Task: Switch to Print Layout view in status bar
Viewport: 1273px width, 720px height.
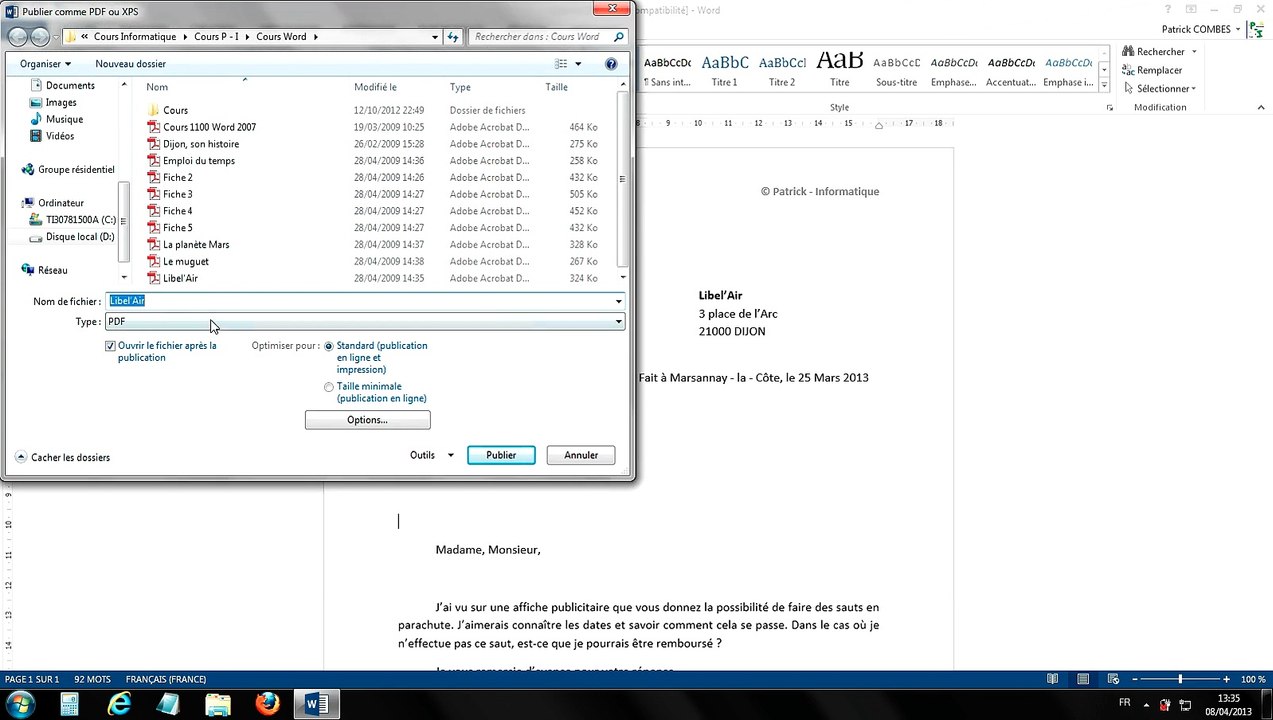Action: (1085, 679)
